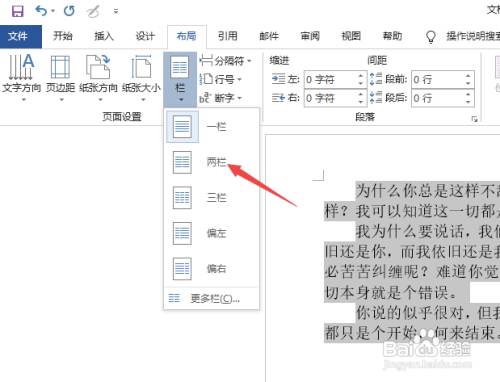Switch to the 审阅 tab

pos(310,36)
